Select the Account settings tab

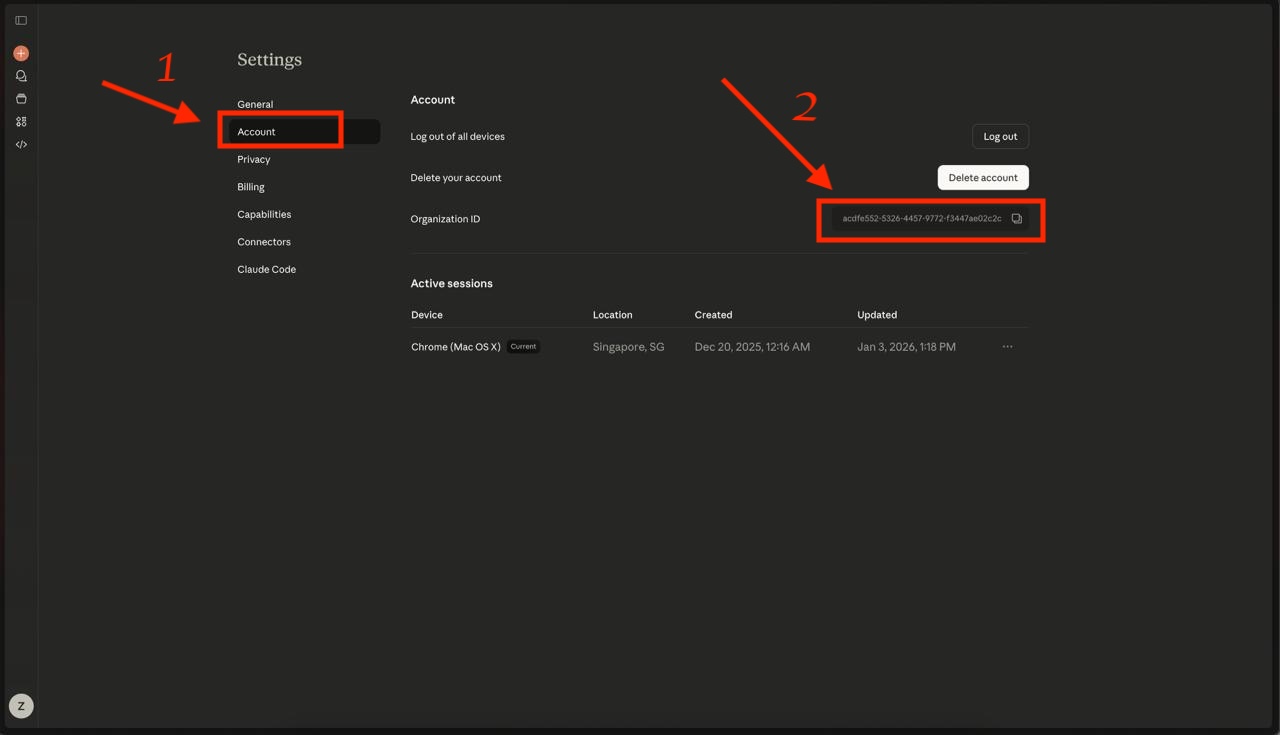(257, 132)
